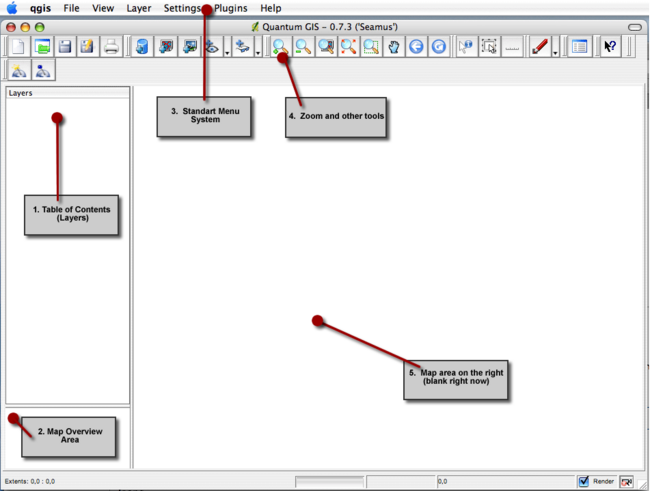
Task: Open the File menu
Action: tap(71, 7)
